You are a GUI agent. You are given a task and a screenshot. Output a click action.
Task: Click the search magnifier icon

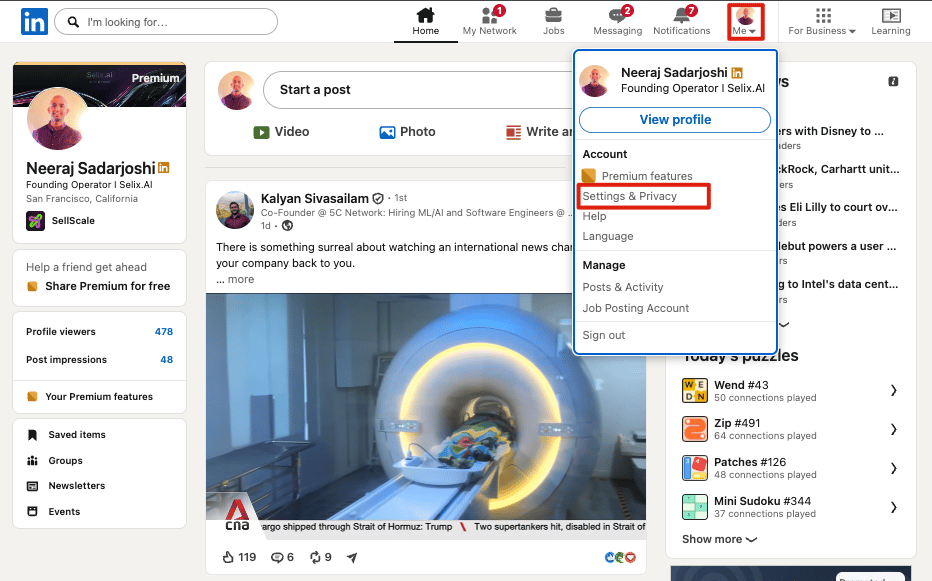pyautogui.click(x=73, y=22)
